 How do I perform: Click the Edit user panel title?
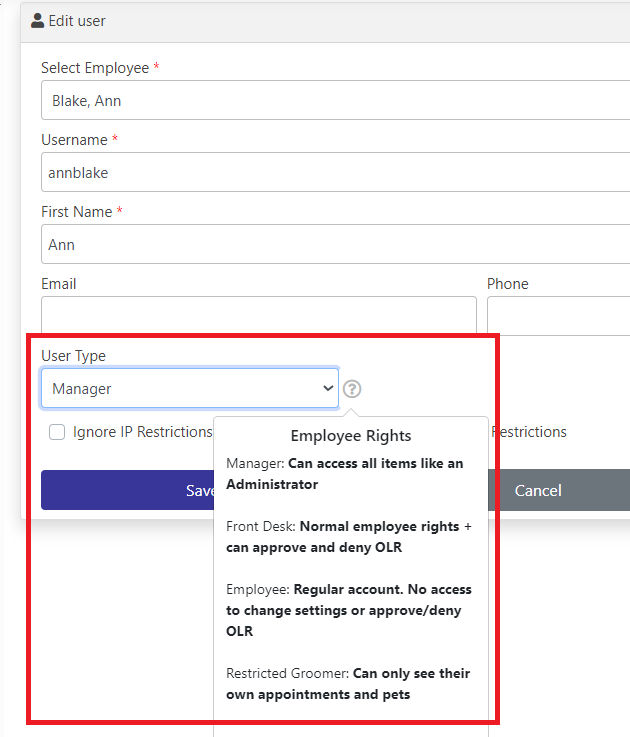click(x=77, y=21)
